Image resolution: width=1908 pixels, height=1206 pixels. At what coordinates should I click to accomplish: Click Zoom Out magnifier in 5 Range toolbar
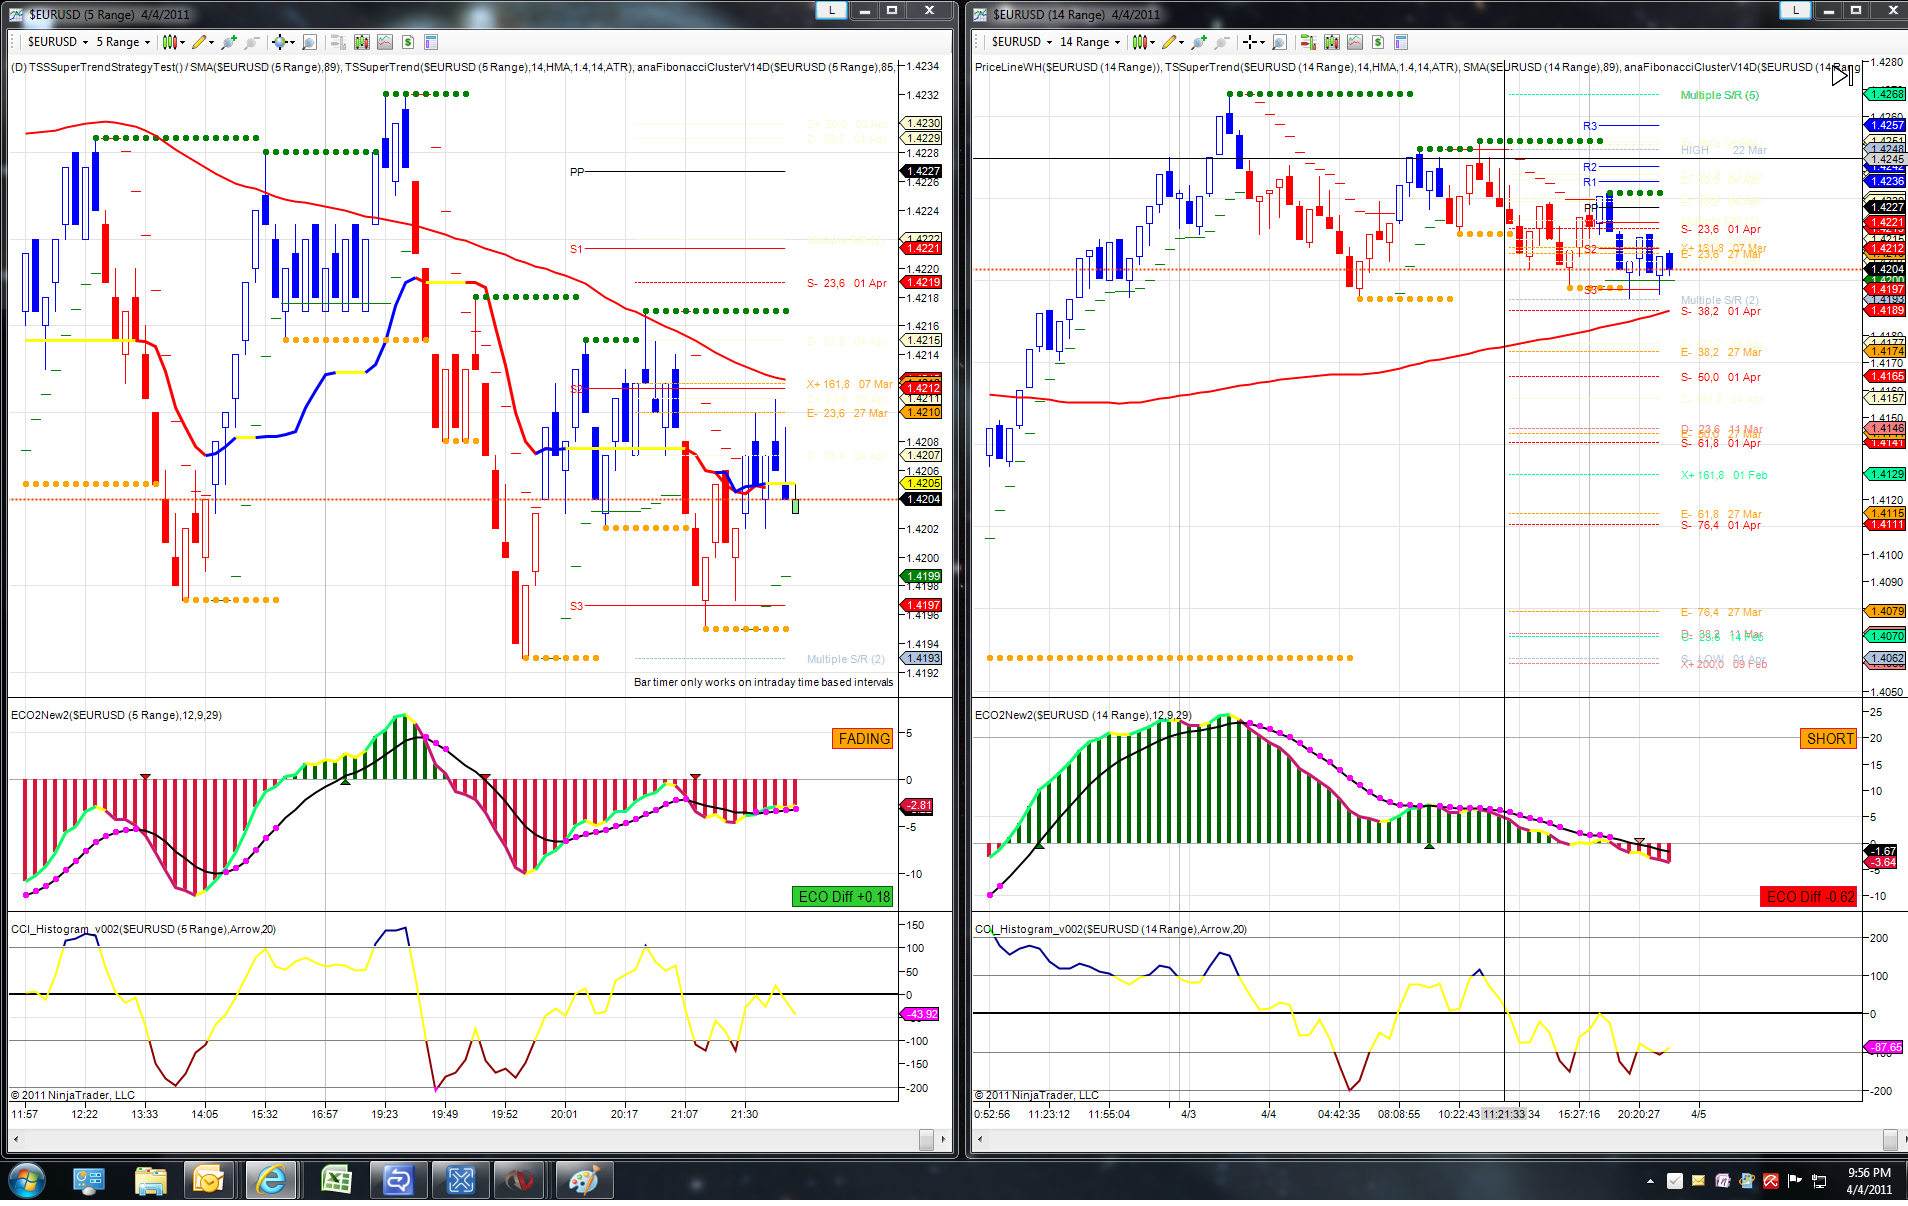click(x=252, y=42)
